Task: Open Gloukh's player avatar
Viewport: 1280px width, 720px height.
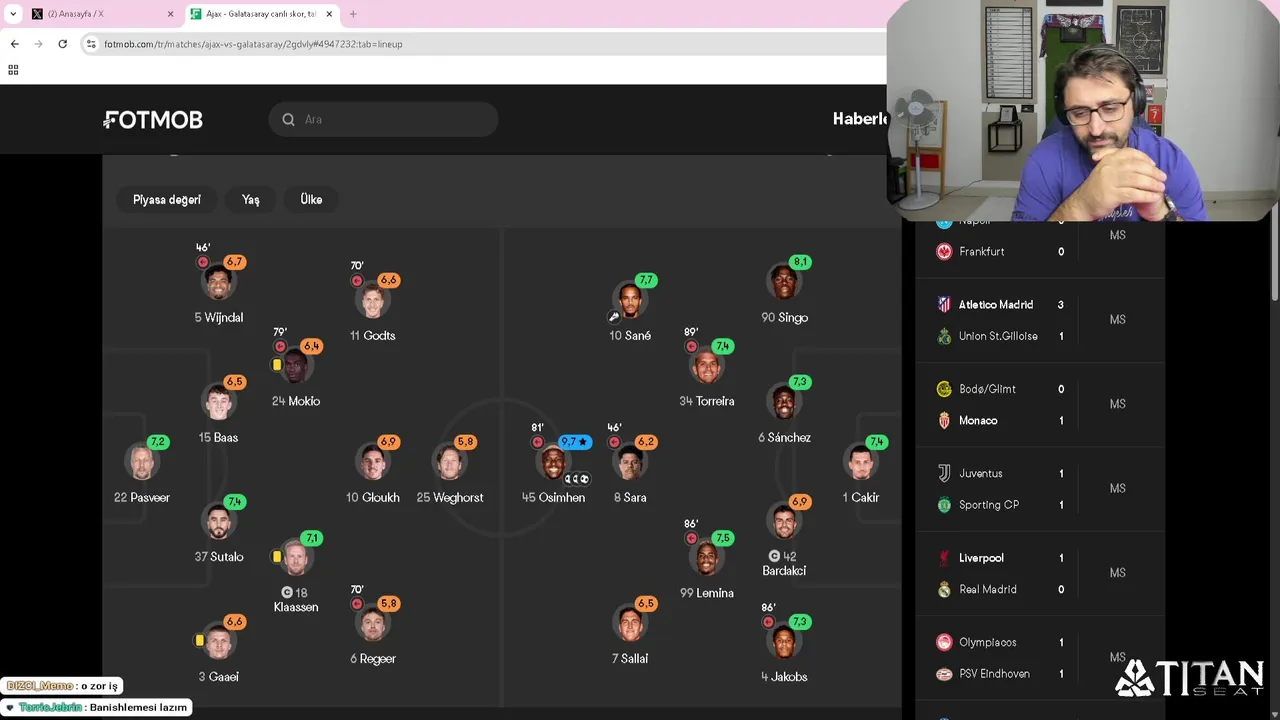Action: (x=372, y=463)
